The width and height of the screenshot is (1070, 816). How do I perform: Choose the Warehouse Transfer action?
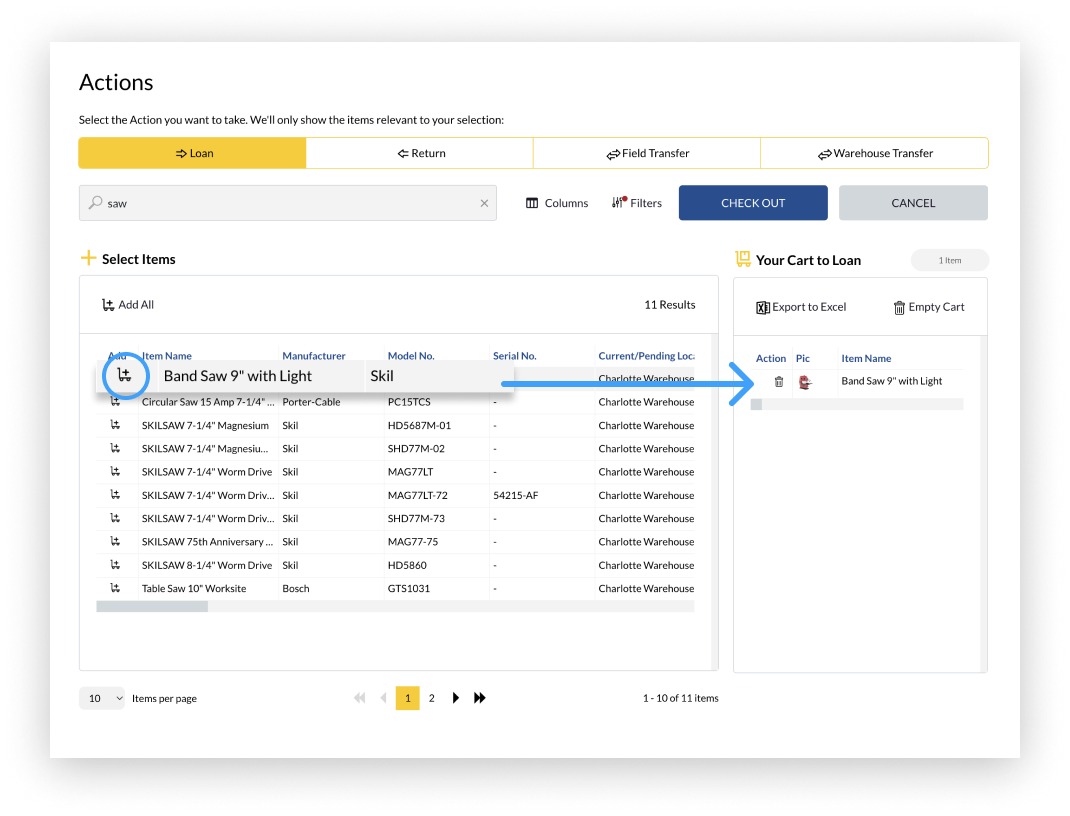[x=874, y=153]
